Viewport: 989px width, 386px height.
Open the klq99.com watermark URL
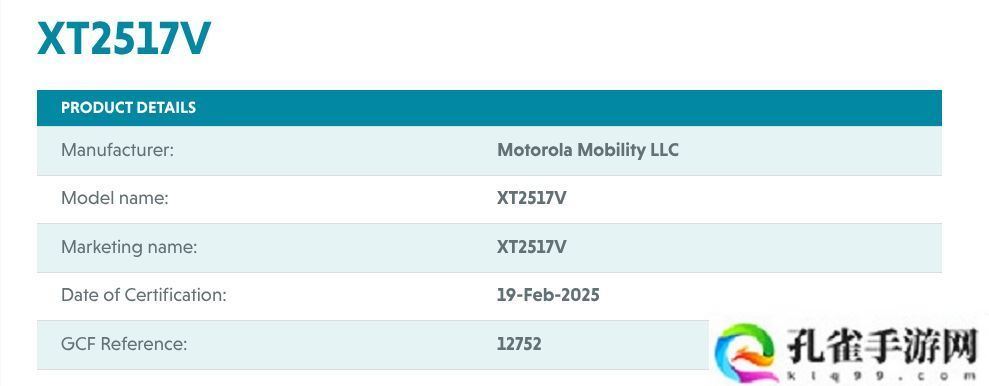pyautogui.click(x=882, y=376)
